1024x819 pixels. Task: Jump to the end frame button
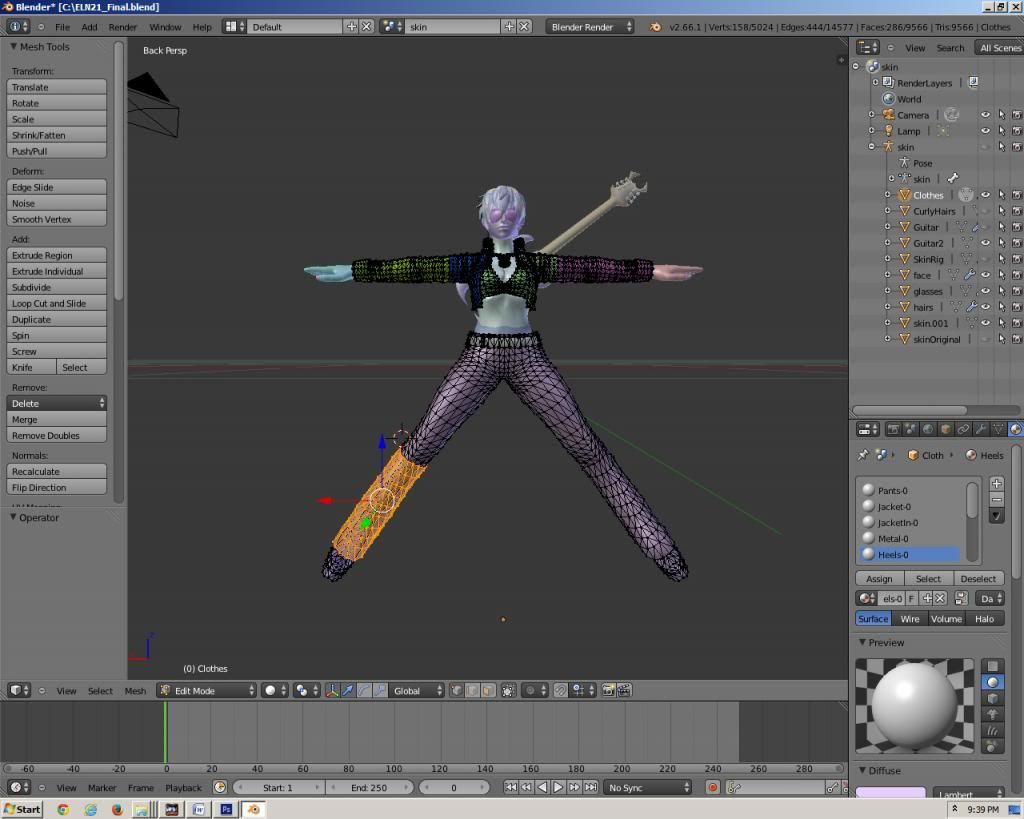[x=591, y=788]
